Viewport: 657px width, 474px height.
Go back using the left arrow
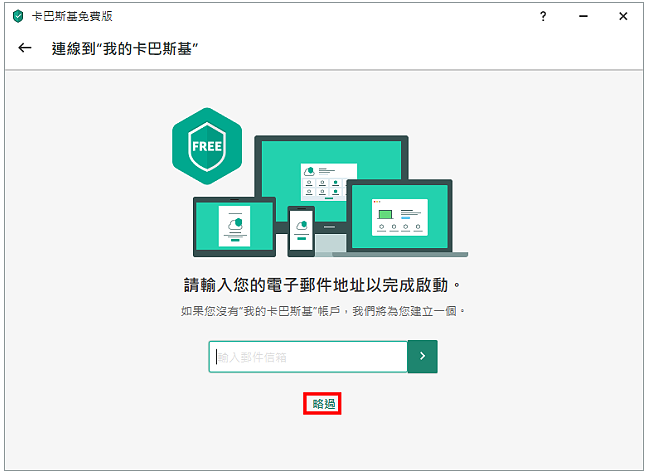25,48
